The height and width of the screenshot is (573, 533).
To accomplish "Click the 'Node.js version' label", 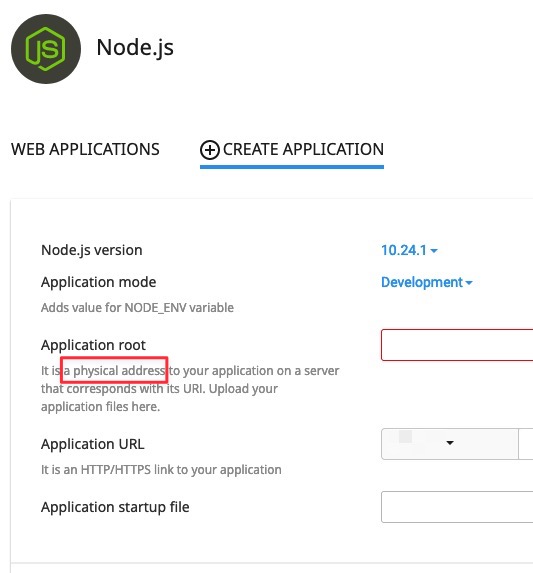I will tap(92, 250).
